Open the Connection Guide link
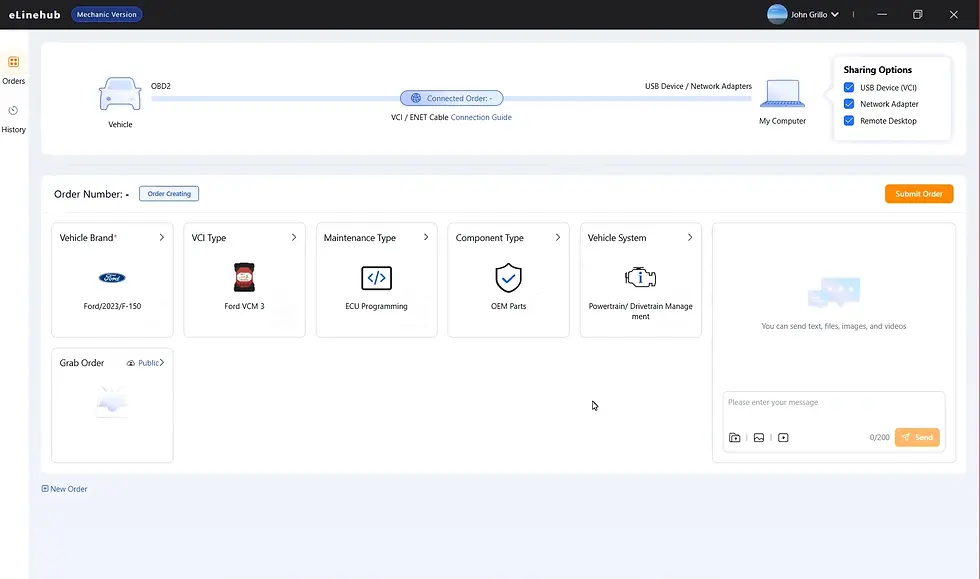980x579 pixels. 481,118
